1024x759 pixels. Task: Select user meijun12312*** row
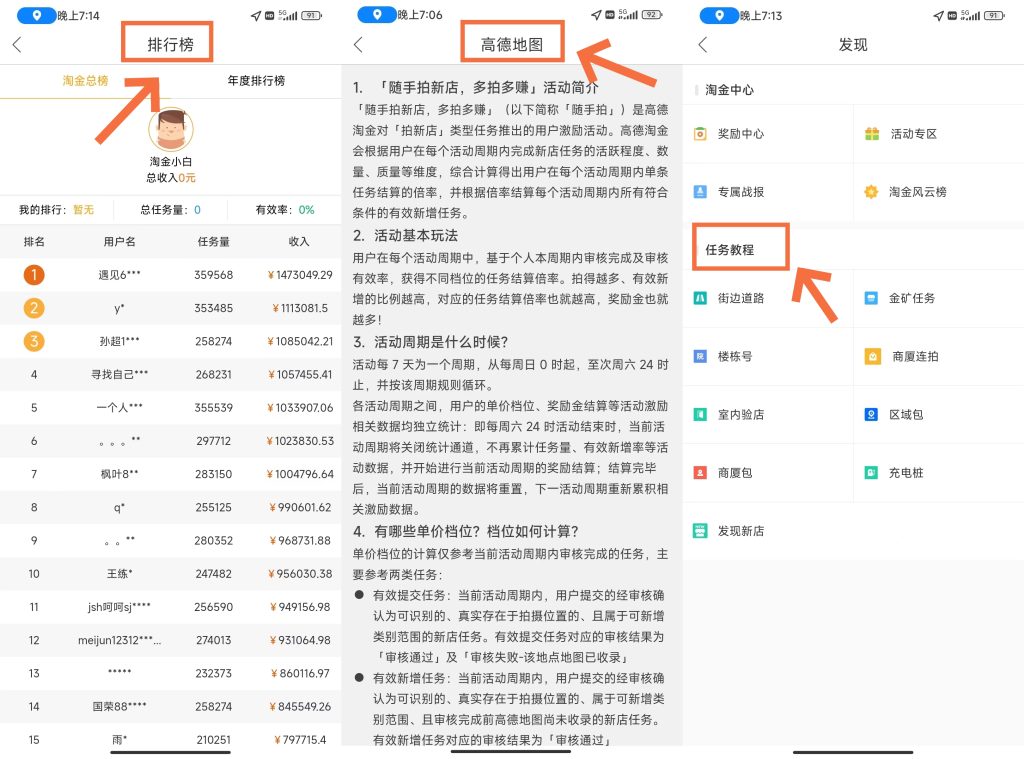click(170, 640)
